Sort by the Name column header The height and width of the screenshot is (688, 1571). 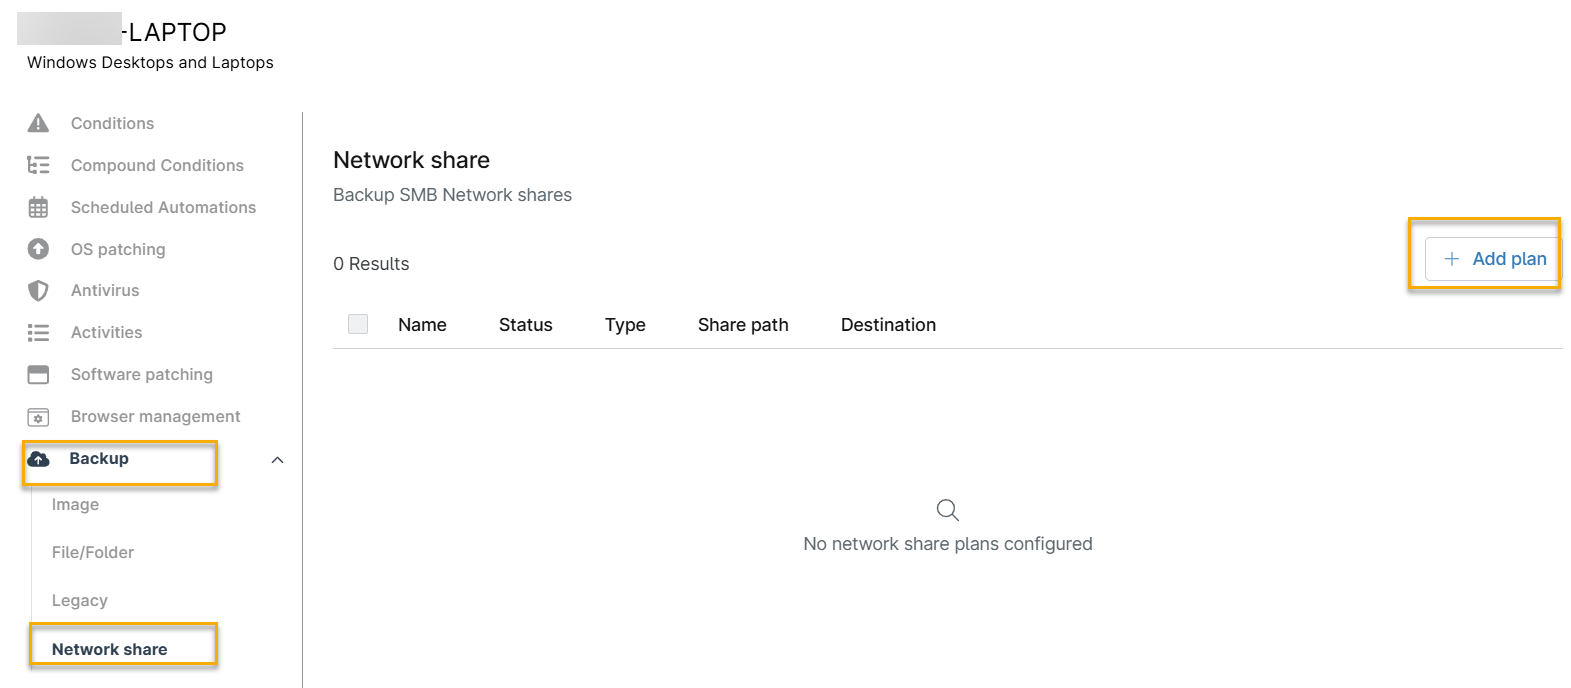pyautogui.click(x=422, y=325)
